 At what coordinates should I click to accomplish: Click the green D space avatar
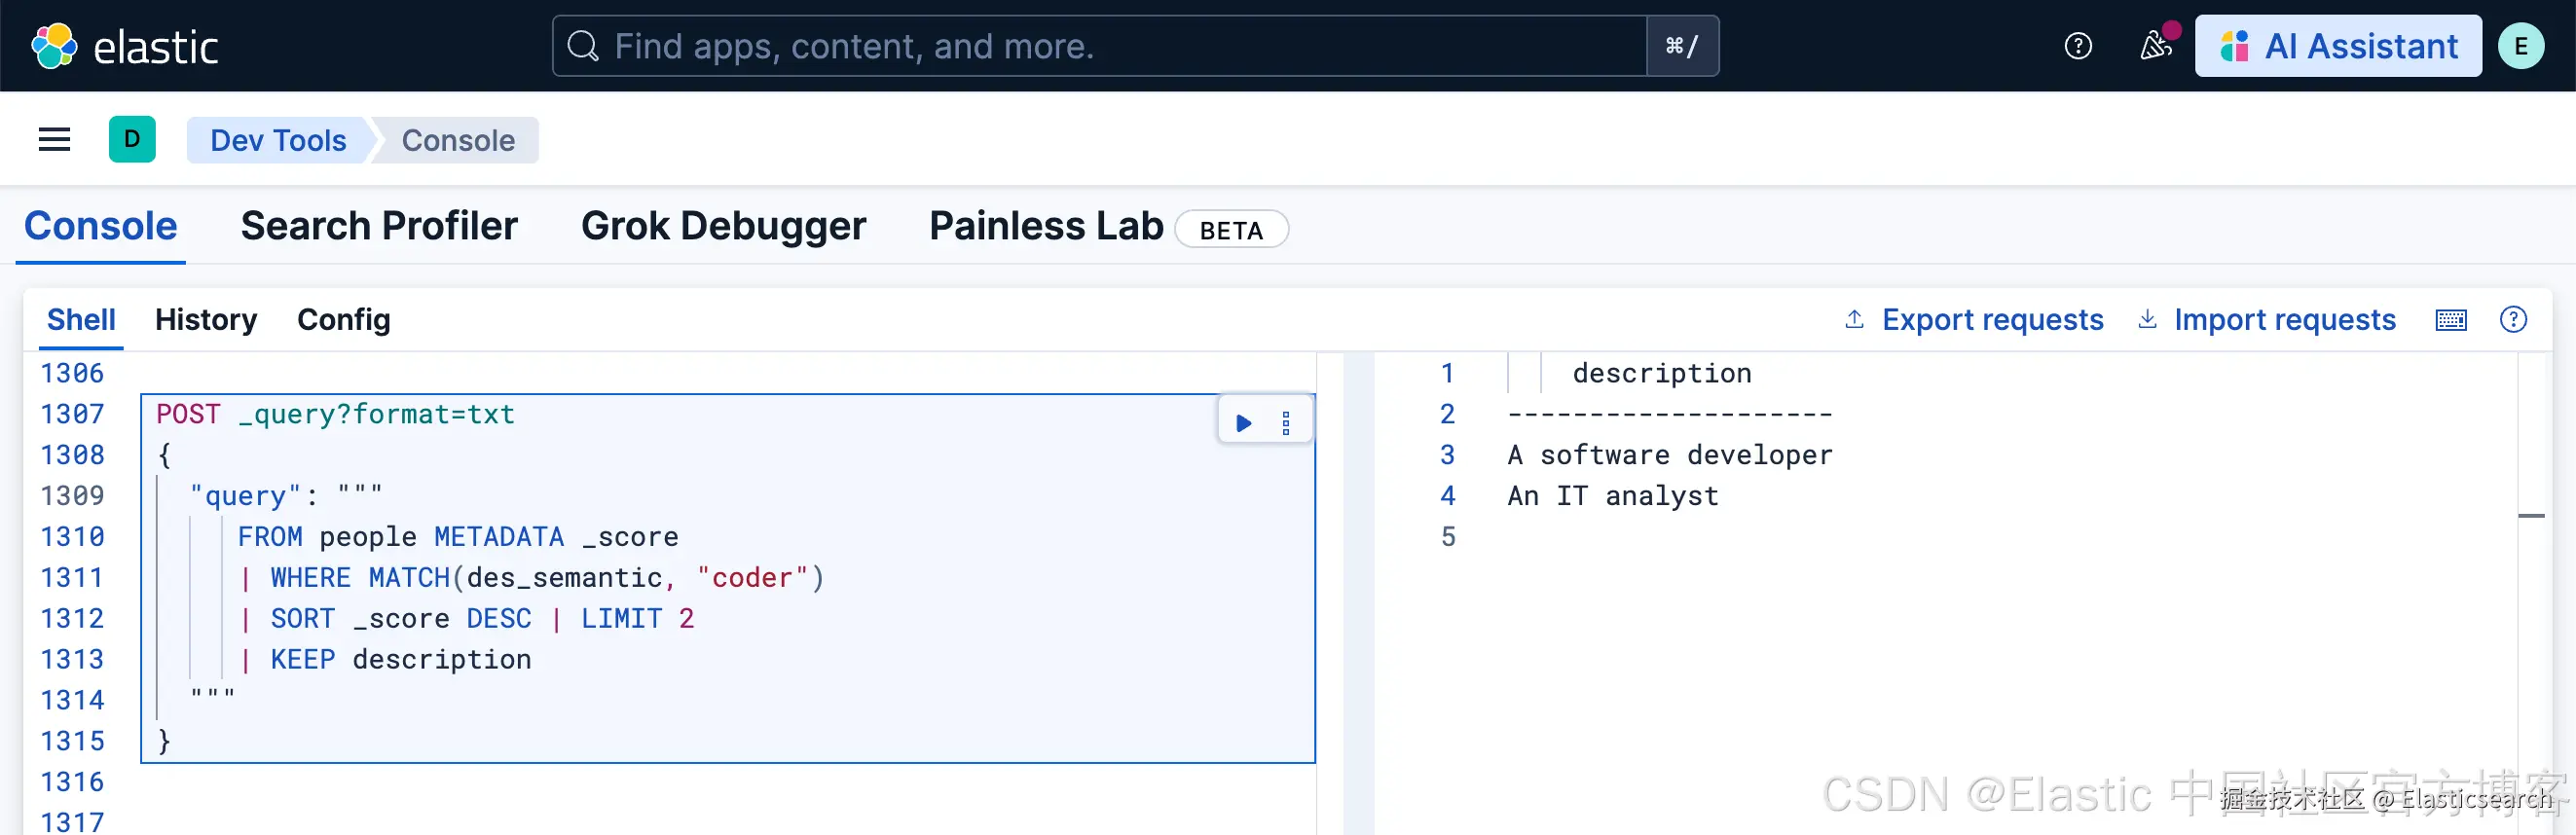132,140
